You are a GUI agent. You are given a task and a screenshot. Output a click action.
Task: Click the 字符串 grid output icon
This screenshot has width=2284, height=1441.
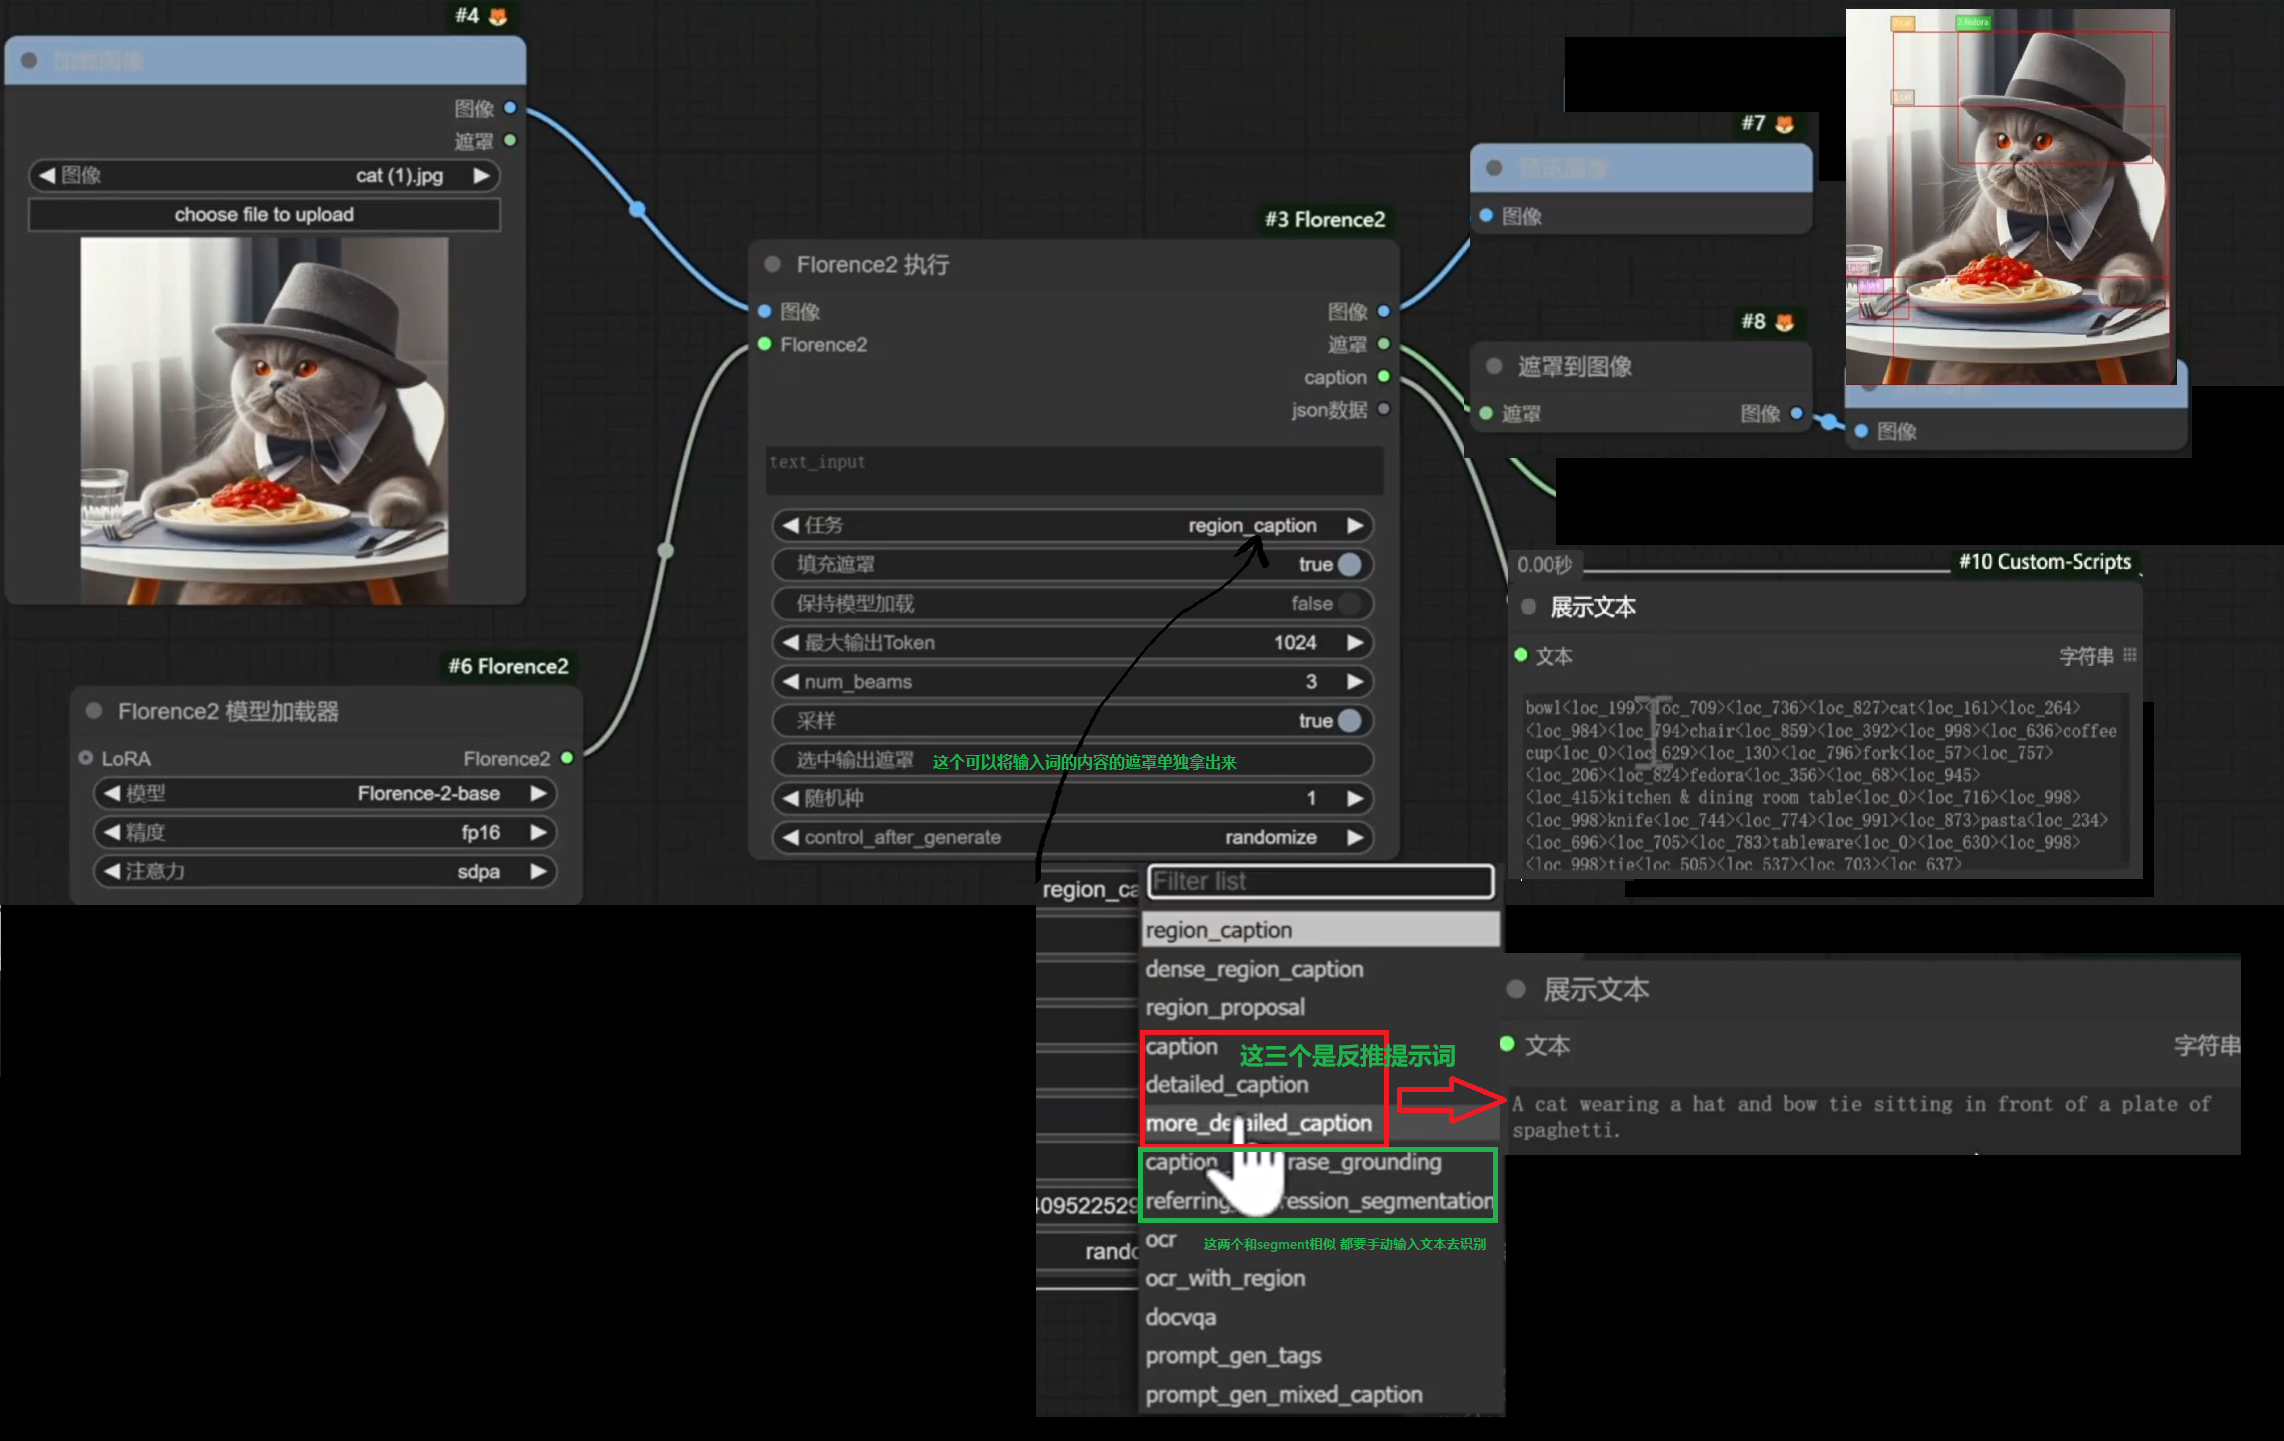point(2129,655)
